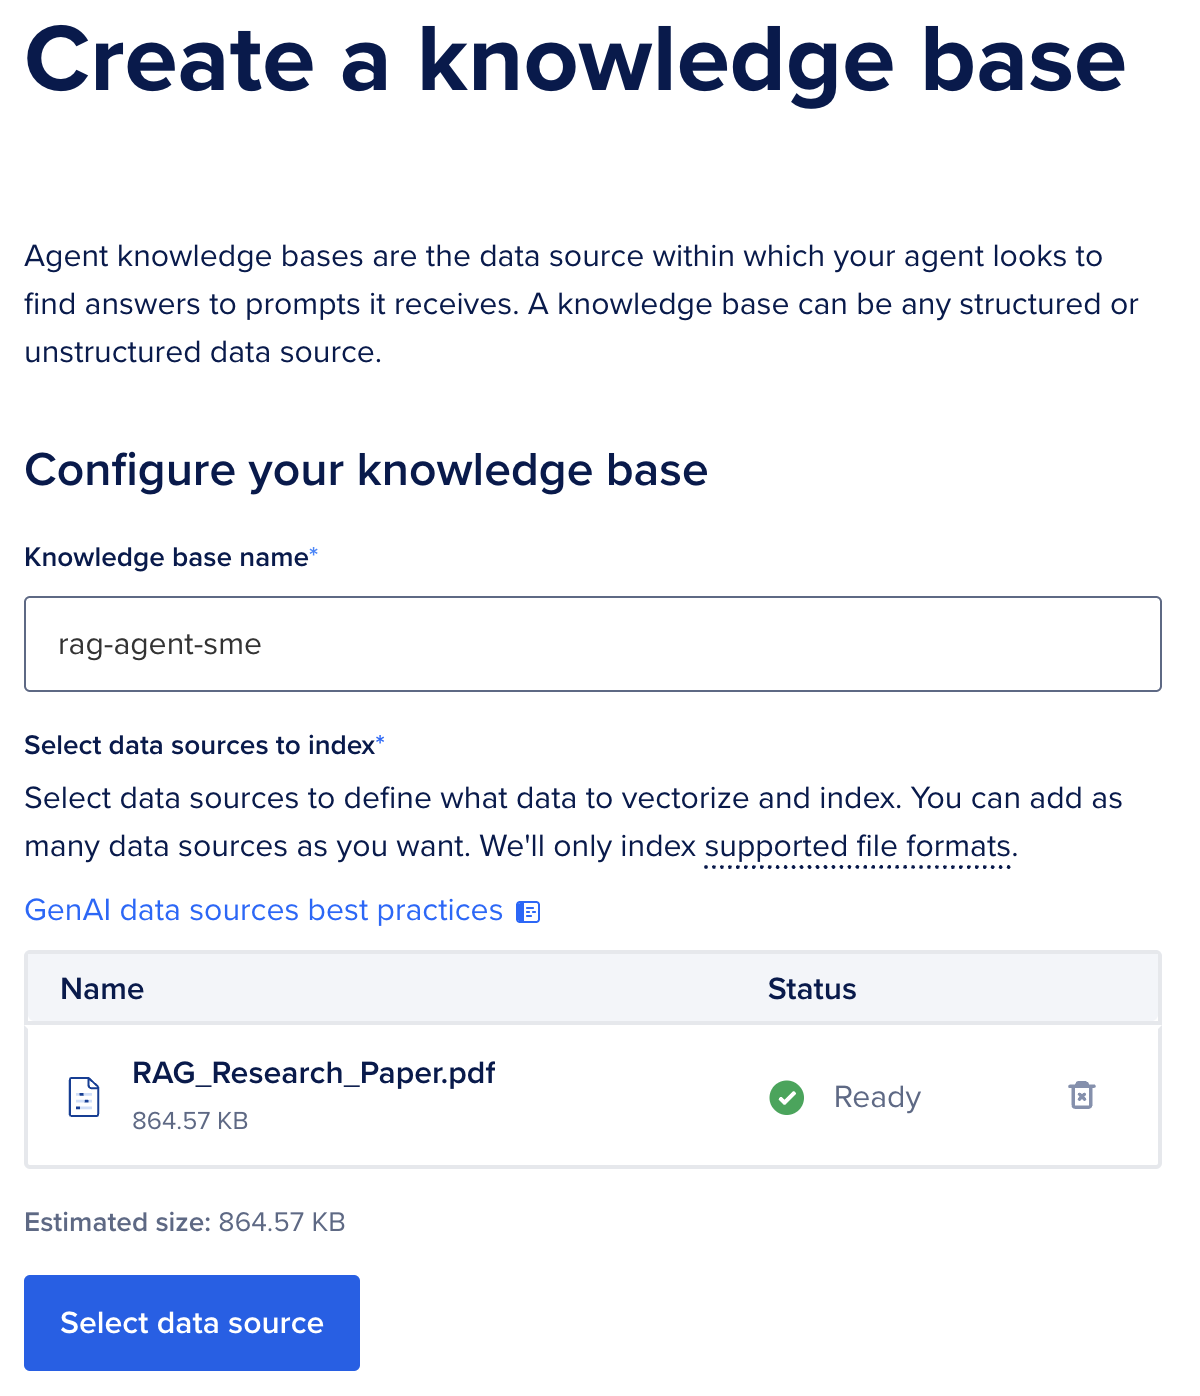Viewport: 1200px width, 1396px height.
Task: Click the Configure your knowledge base heading
Action: (x=366, y=470)
